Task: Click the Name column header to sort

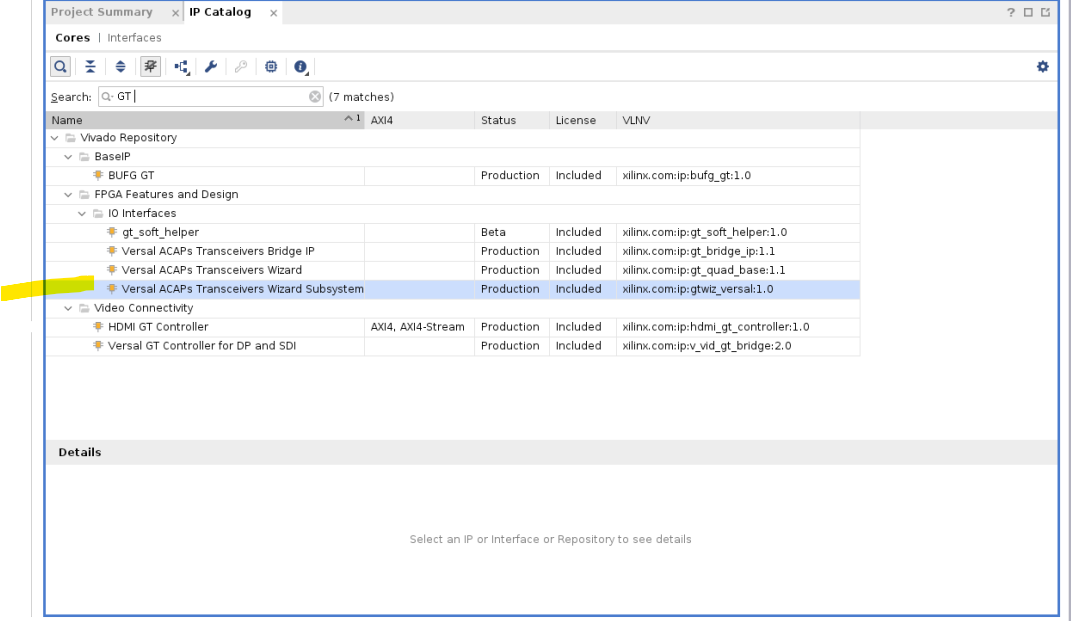Action: point(66,119)
